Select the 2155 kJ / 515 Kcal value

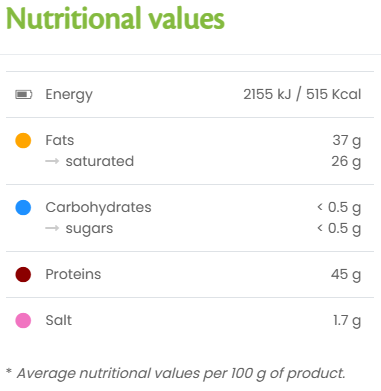[x=302, y=94]
